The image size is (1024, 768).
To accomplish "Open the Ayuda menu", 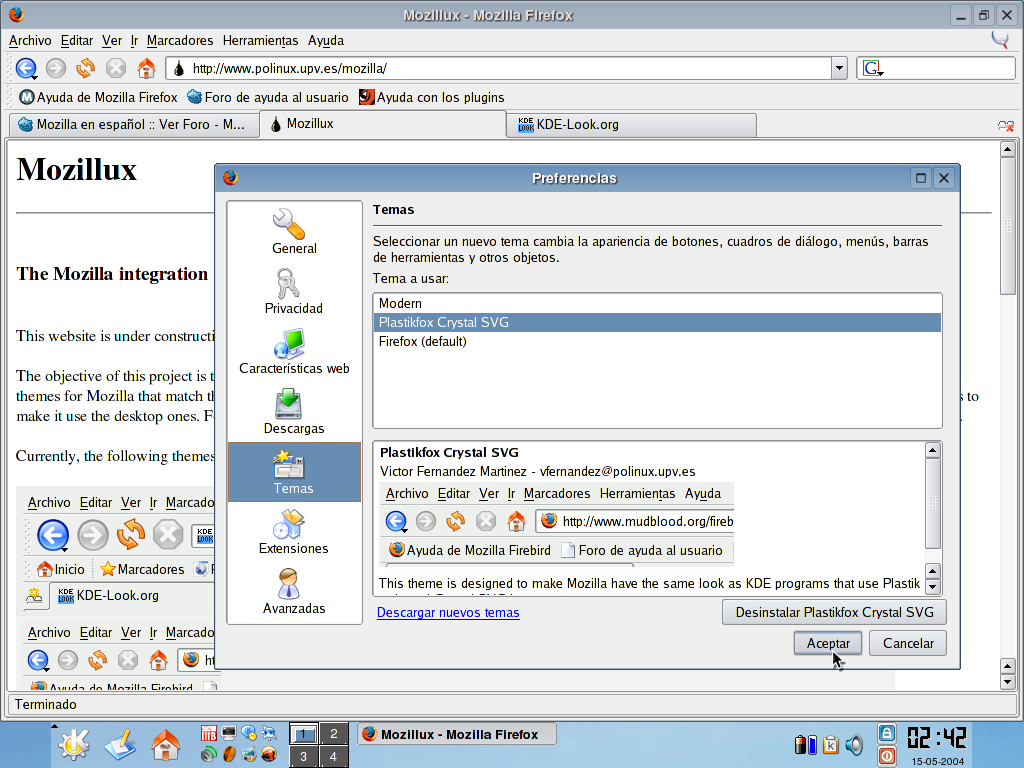I will (326, 40).
